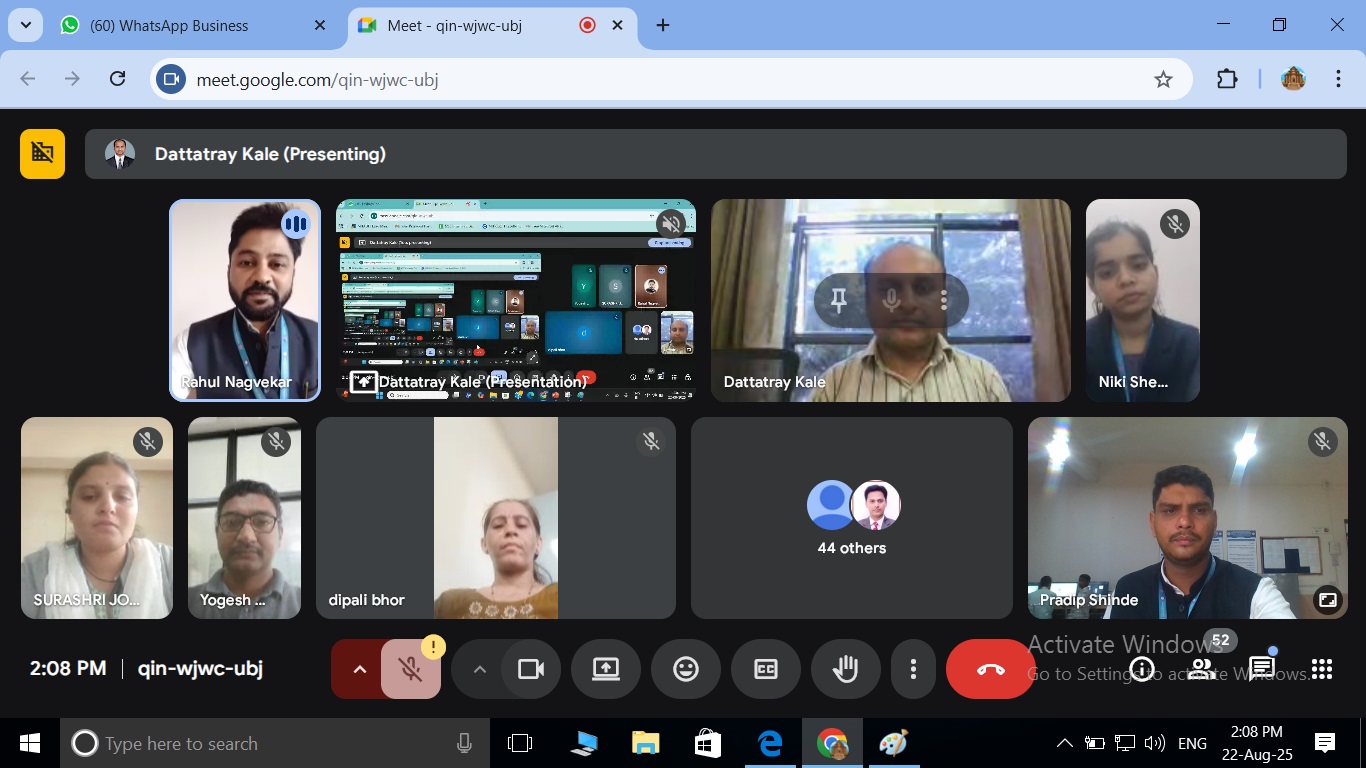
Task: Open the Chrome tab search dropdown
Action: click(x=25, y=25)
